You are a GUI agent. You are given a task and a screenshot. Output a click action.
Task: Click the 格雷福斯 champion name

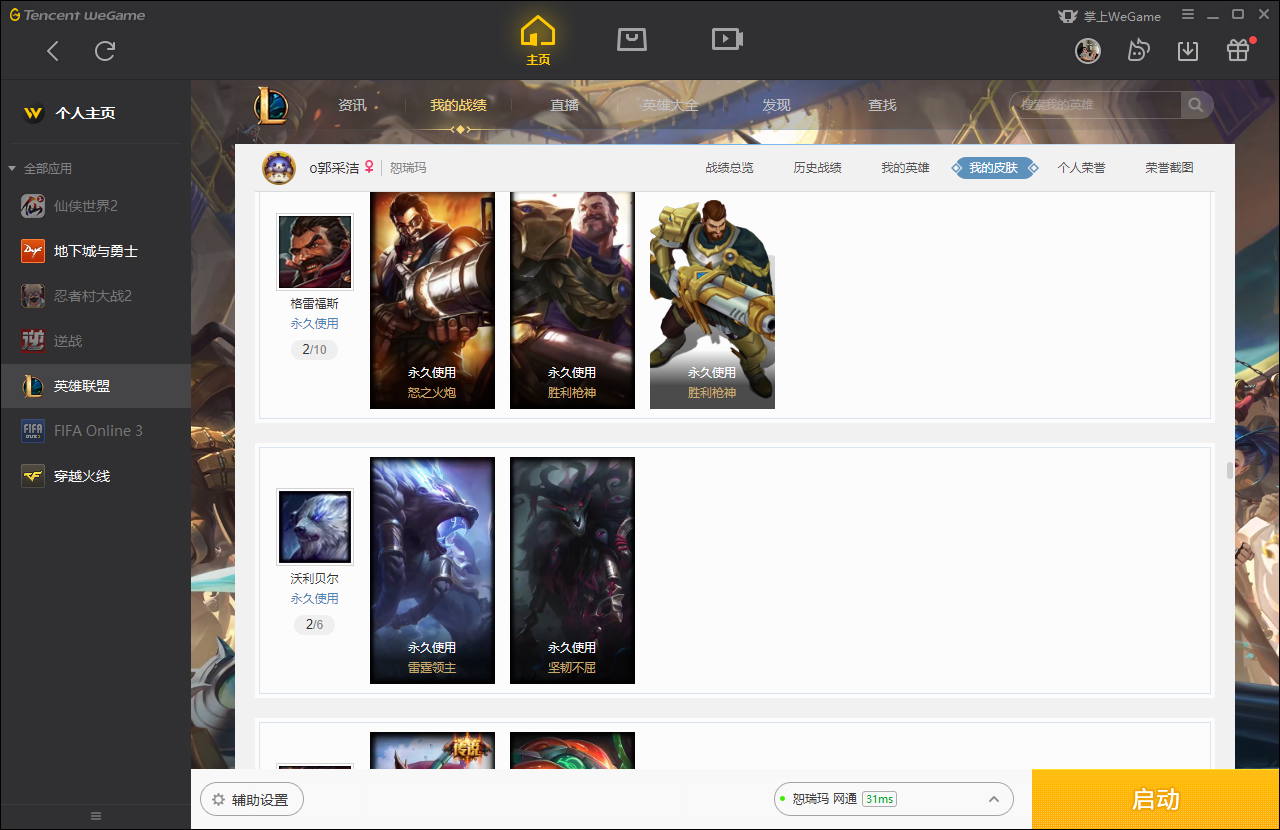(314, 303)
